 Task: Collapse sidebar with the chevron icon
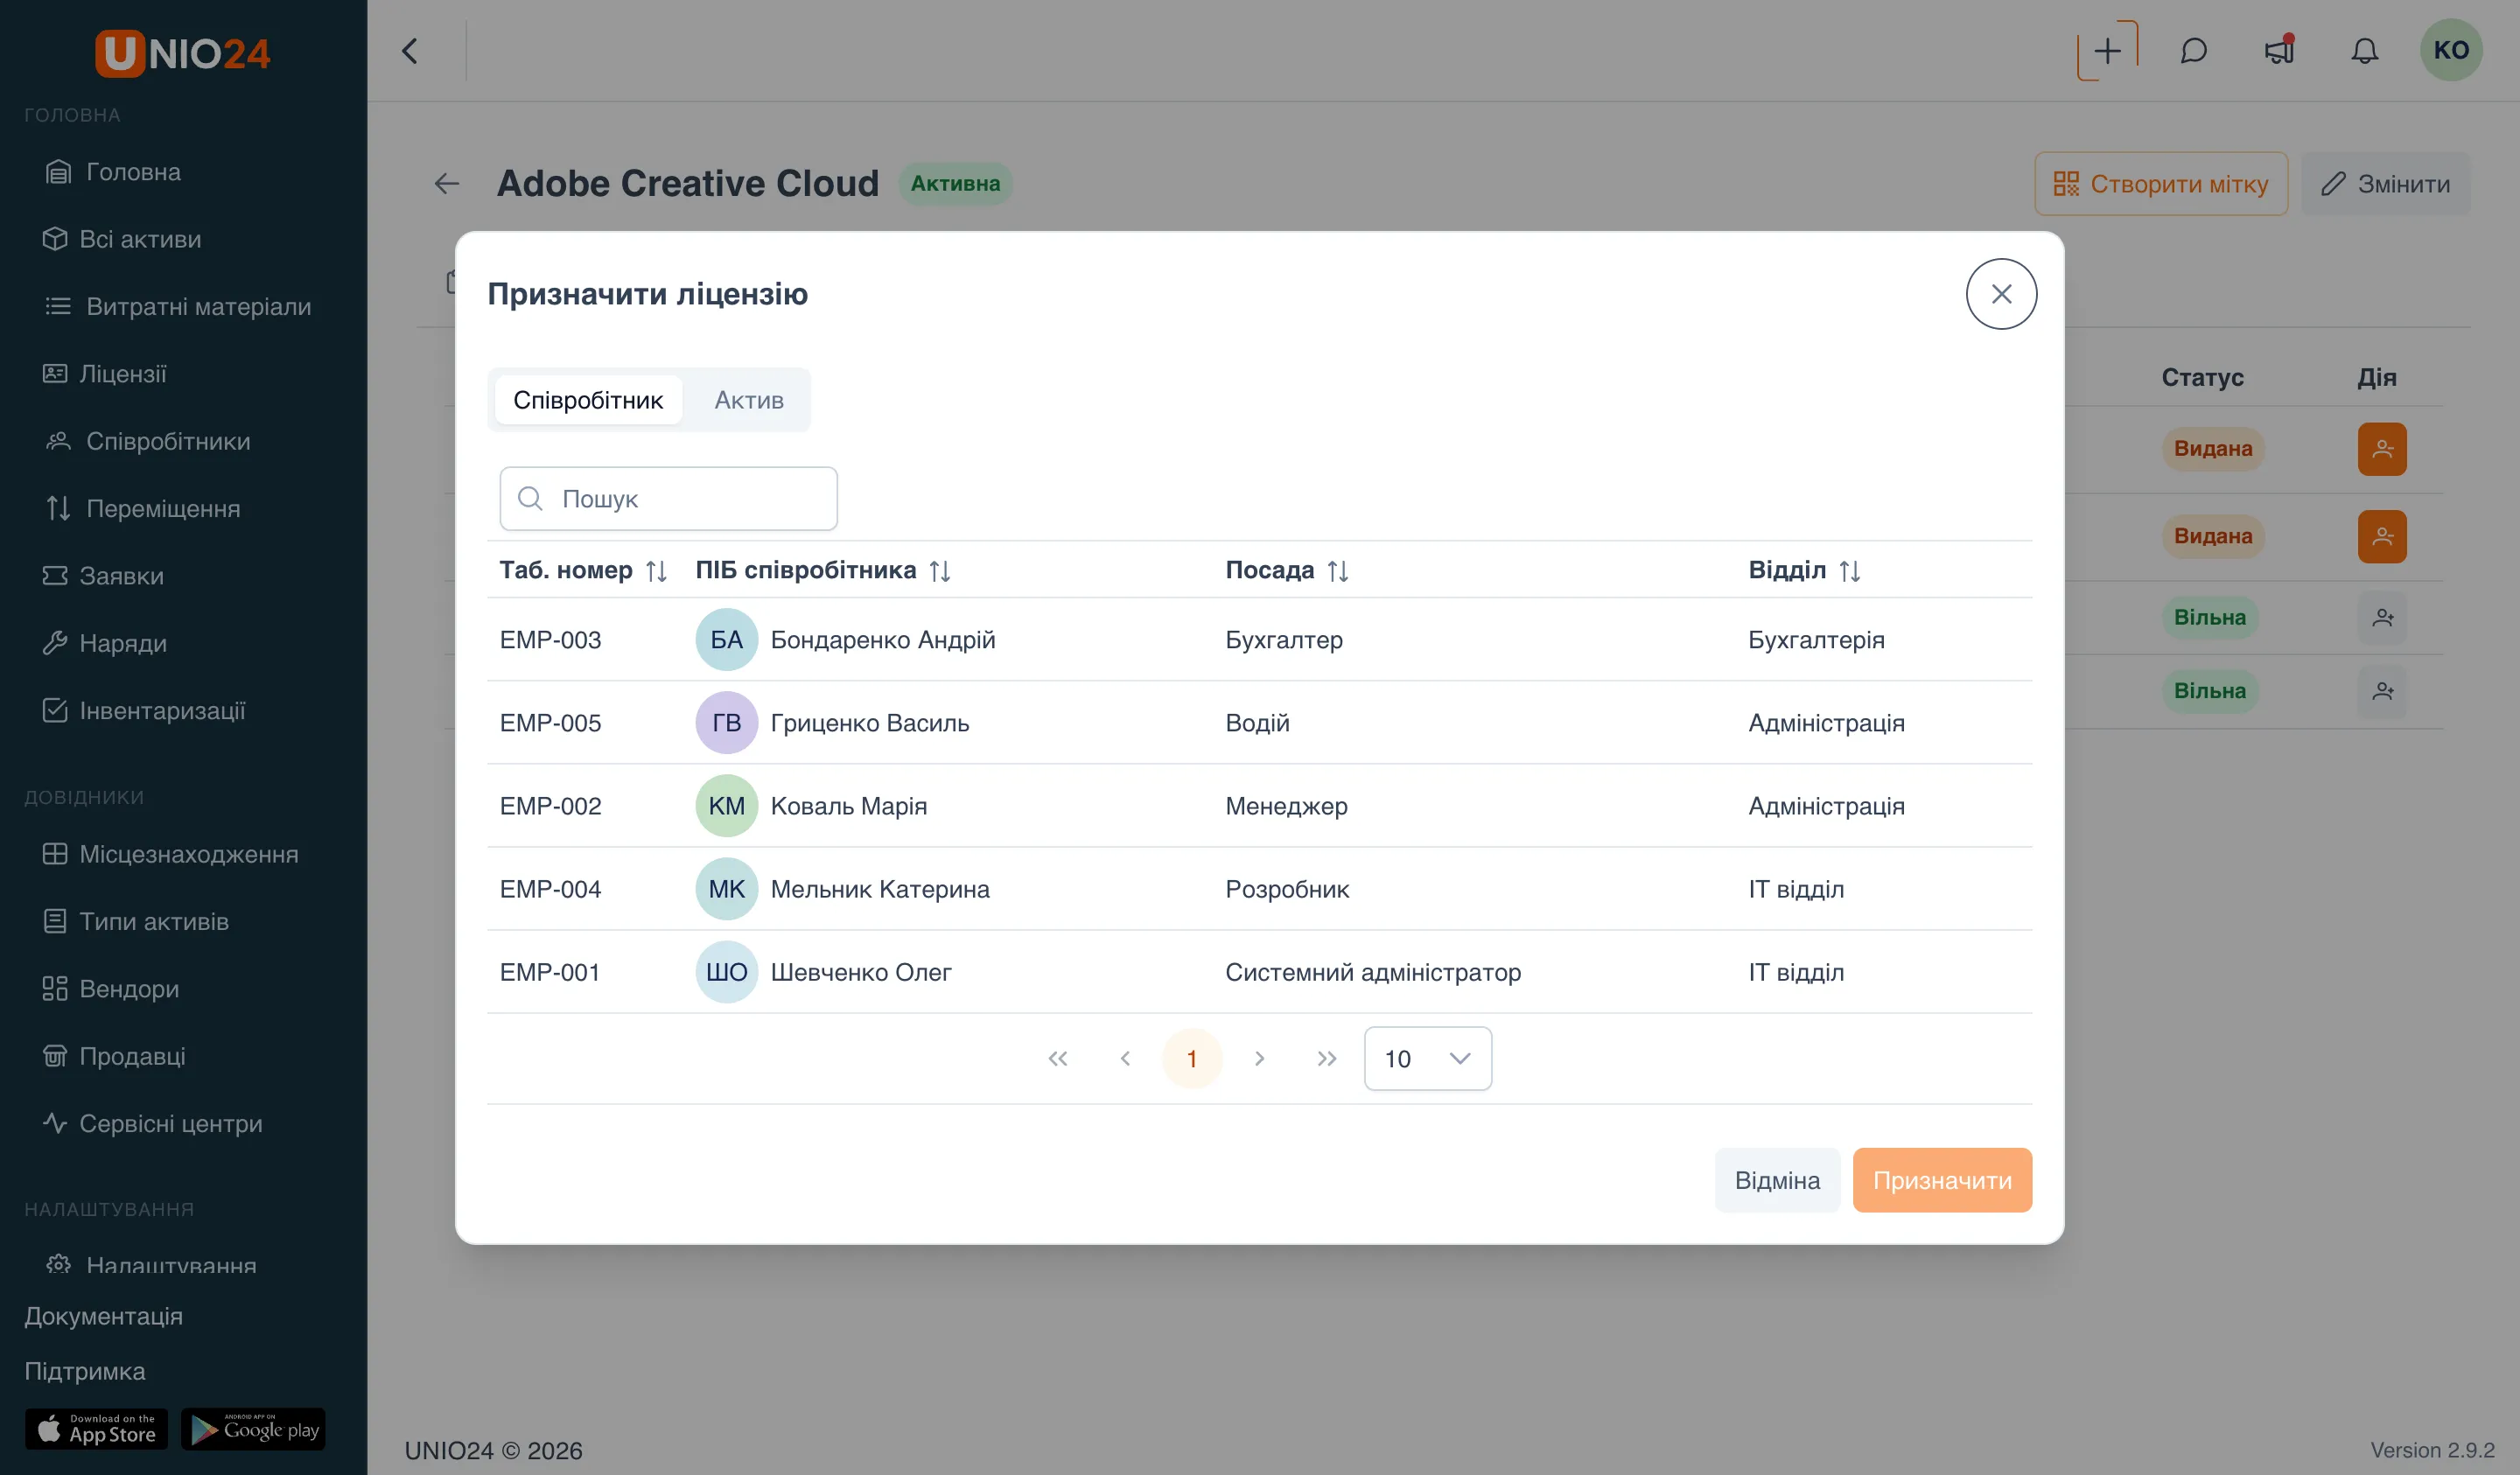(x=410, y=51)
